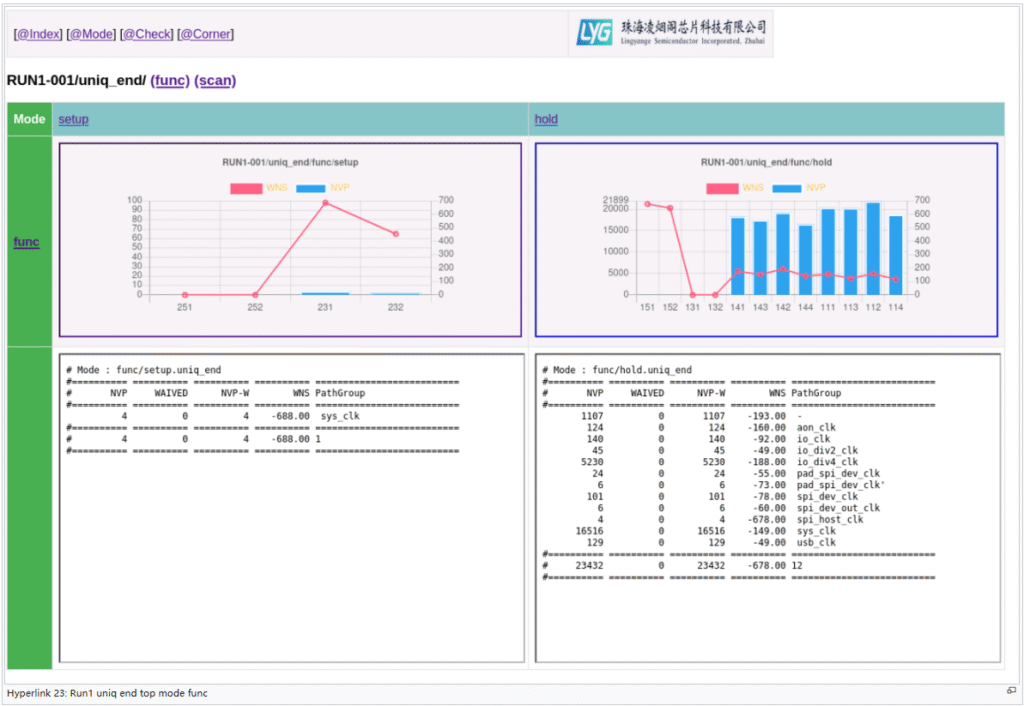1024x706 pixels.
Task: Click the setup column header link
Action: tap(73, 119)
